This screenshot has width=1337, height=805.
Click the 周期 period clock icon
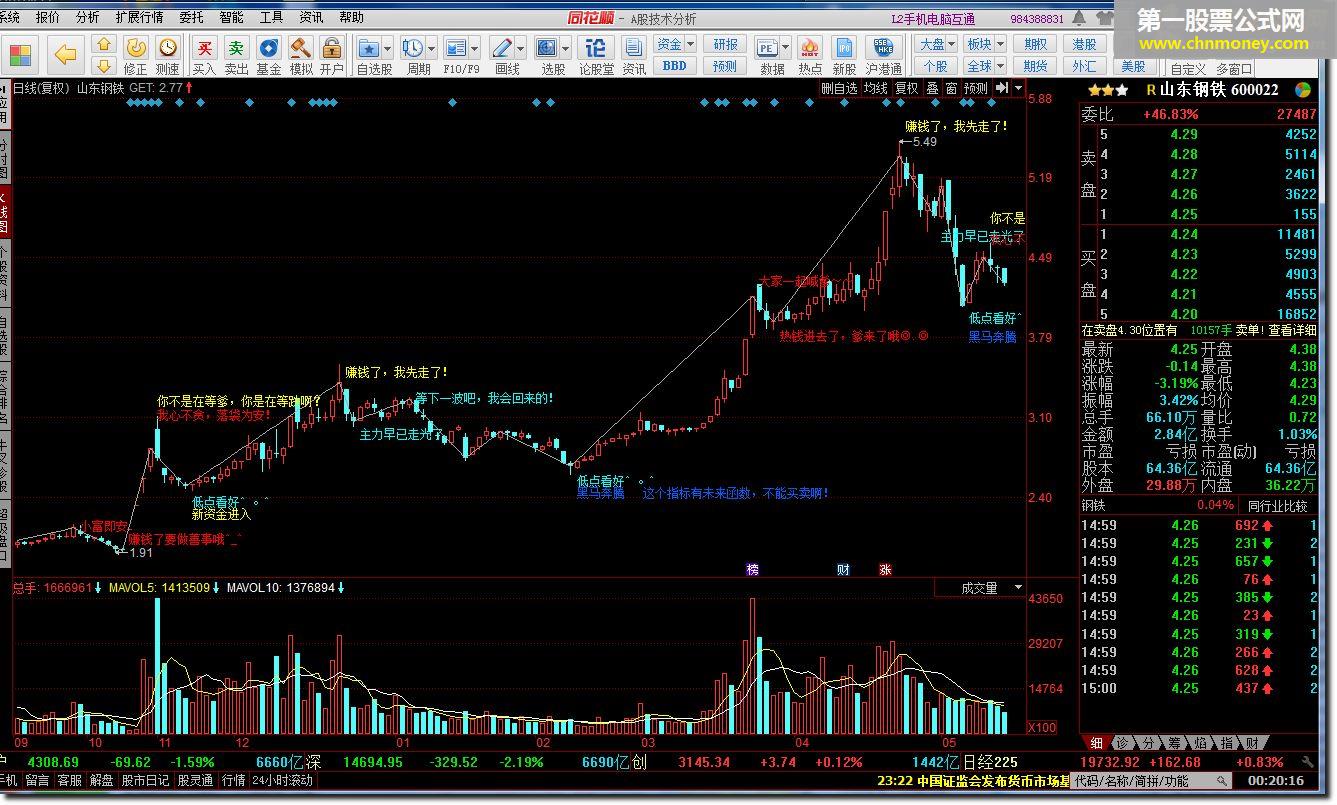(x=412, y=48)
